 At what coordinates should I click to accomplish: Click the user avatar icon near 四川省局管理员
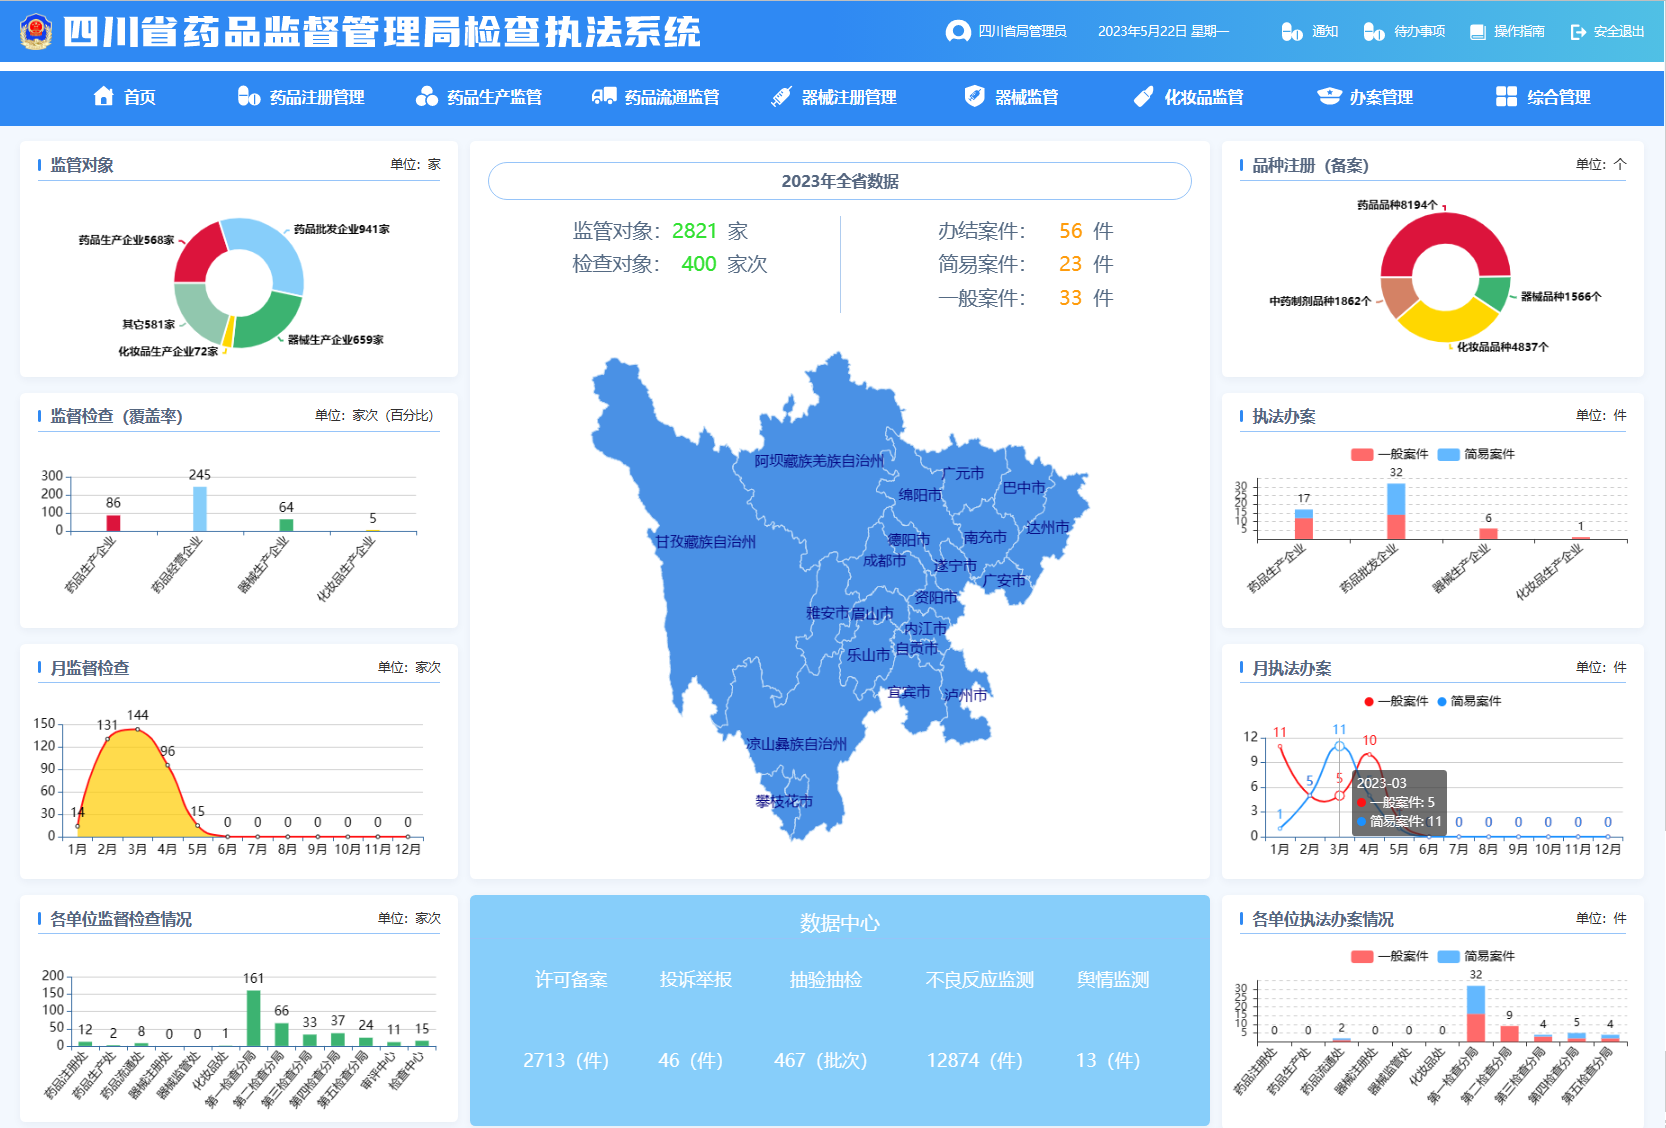click(x=958, y=31)
